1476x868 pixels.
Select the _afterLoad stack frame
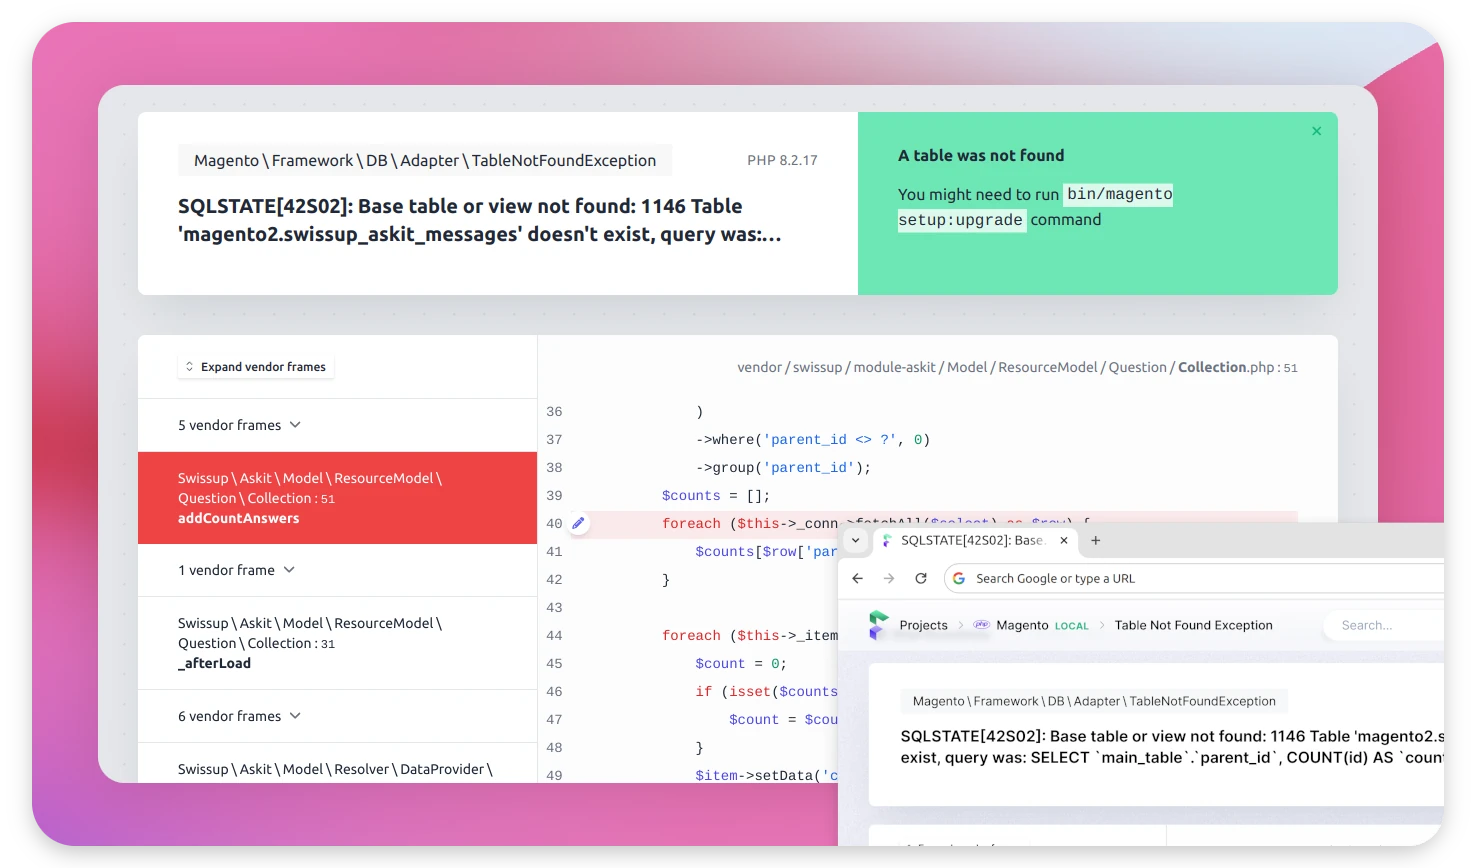(337, 643)
